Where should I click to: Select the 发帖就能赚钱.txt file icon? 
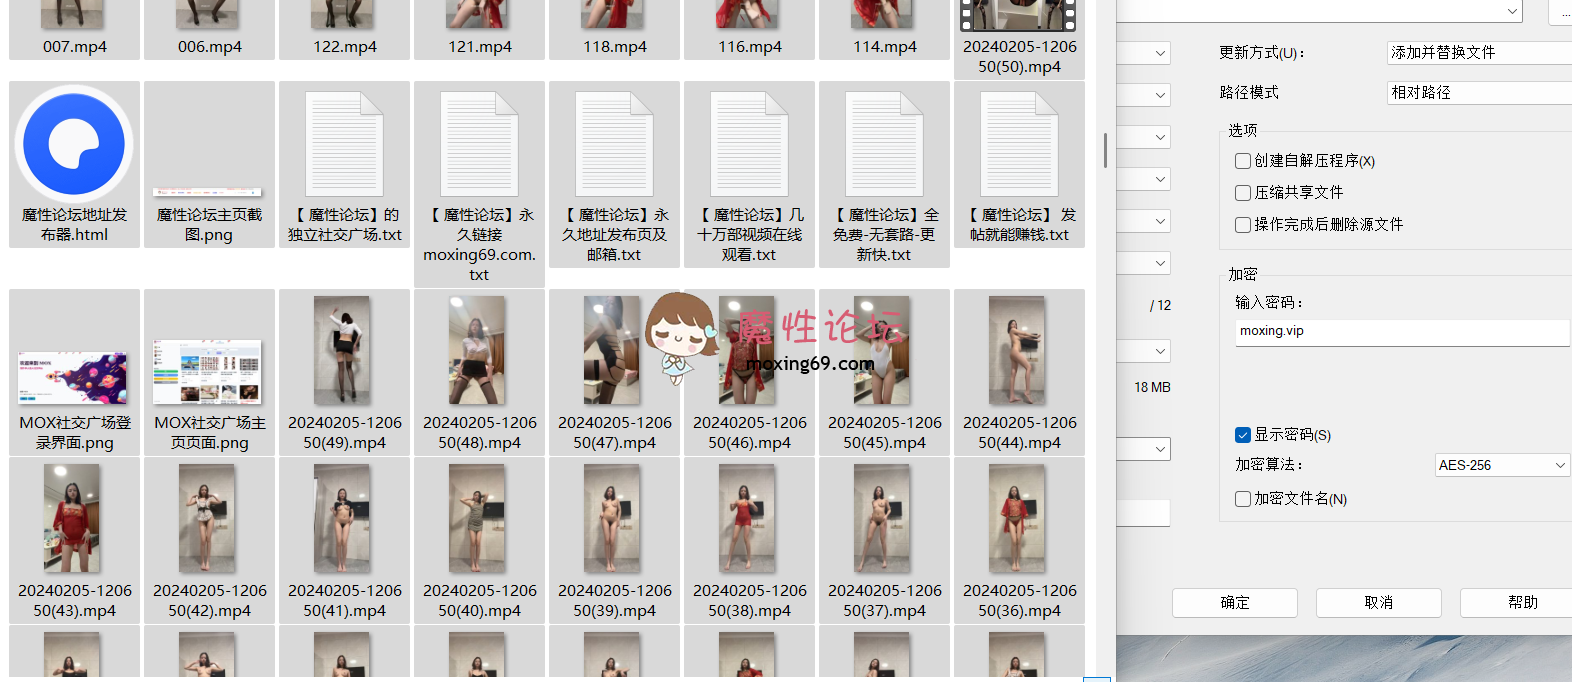coord(1019,144)
